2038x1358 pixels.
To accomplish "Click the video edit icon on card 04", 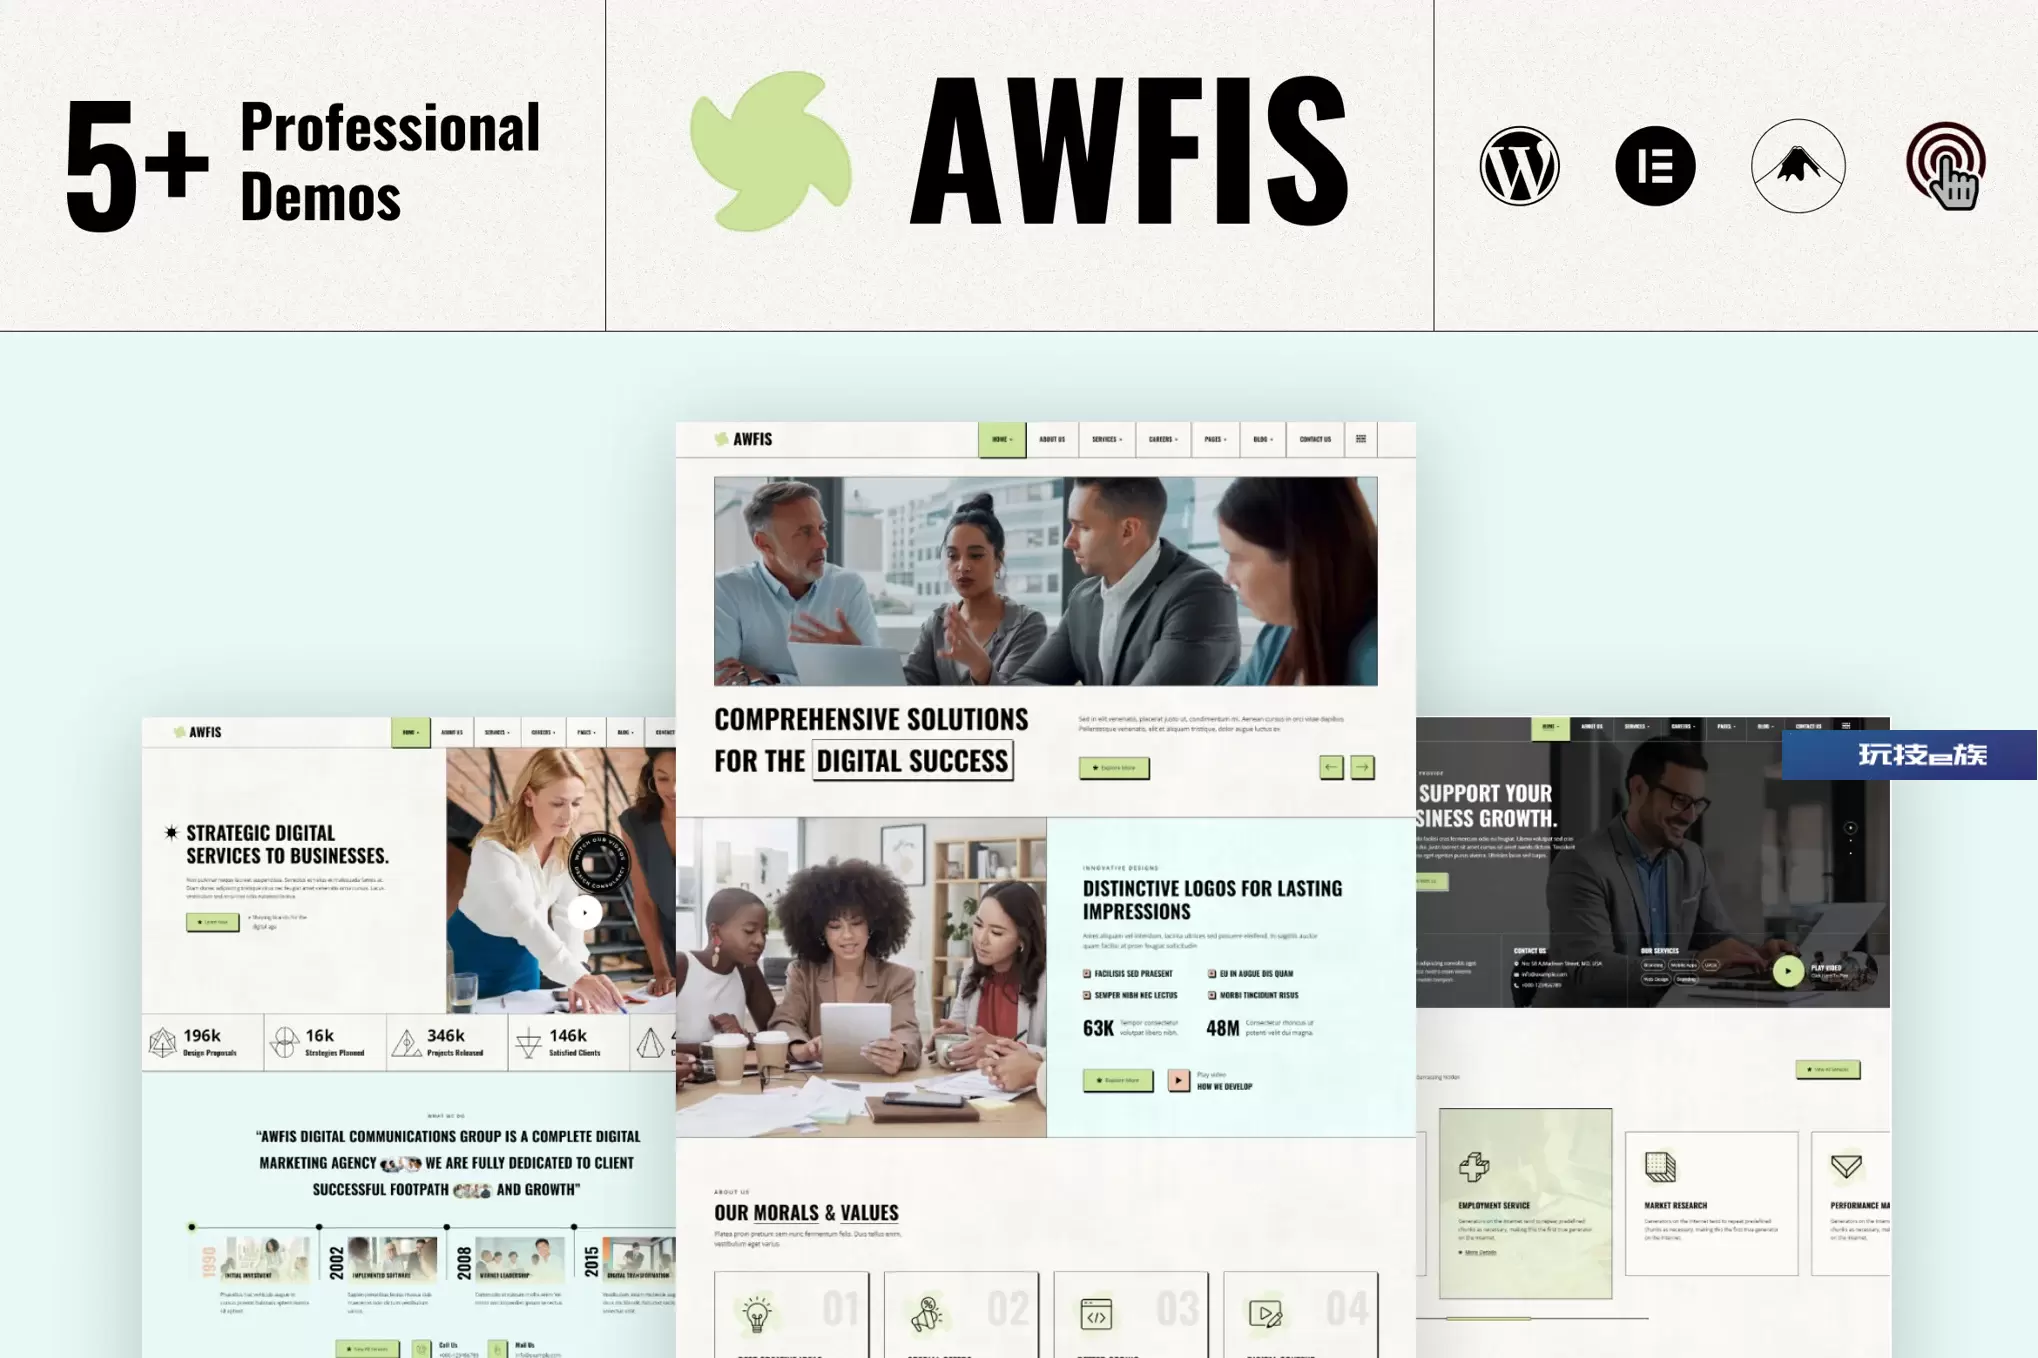I will tap(1266, 1315).
